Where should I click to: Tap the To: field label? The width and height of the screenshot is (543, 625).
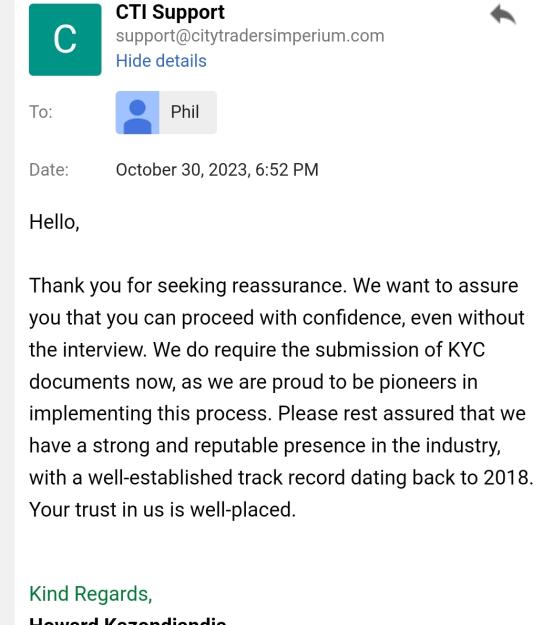pyautogui.click(x=41, y=112)
